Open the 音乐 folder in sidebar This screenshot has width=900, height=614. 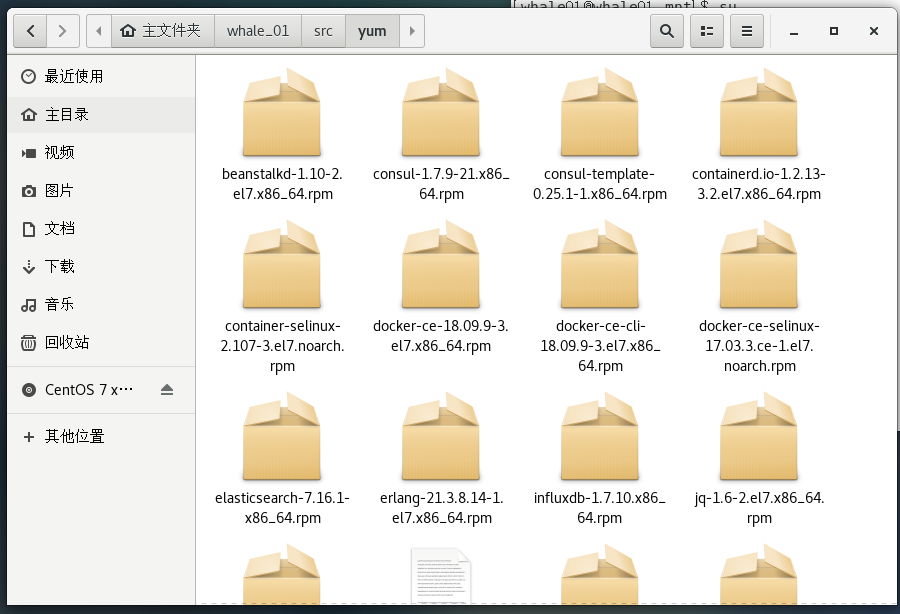(x=102, y=304)
